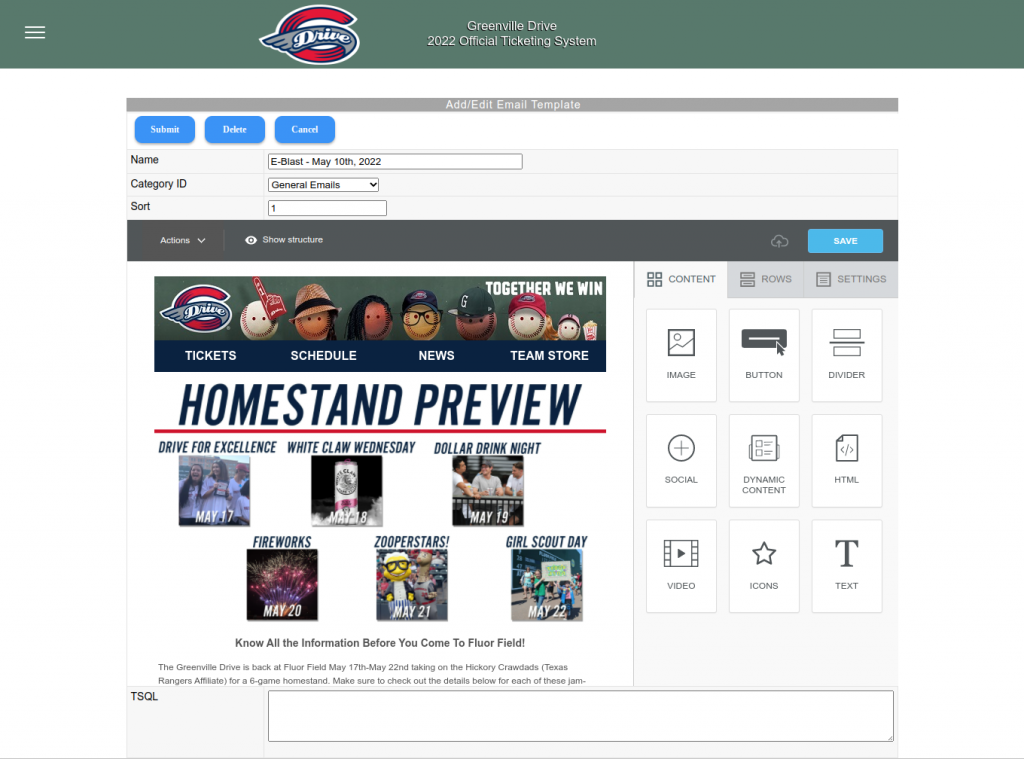1024x759 pixels.
Task: Select the White Claw Wednesday May 18 image
Action: [347, 491]
